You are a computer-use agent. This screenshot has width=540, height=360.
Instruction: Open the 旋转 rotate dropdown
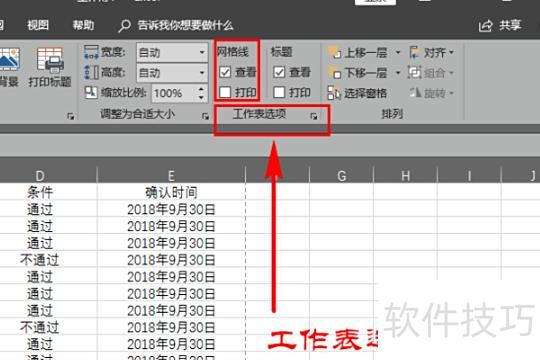coord(432,93)
